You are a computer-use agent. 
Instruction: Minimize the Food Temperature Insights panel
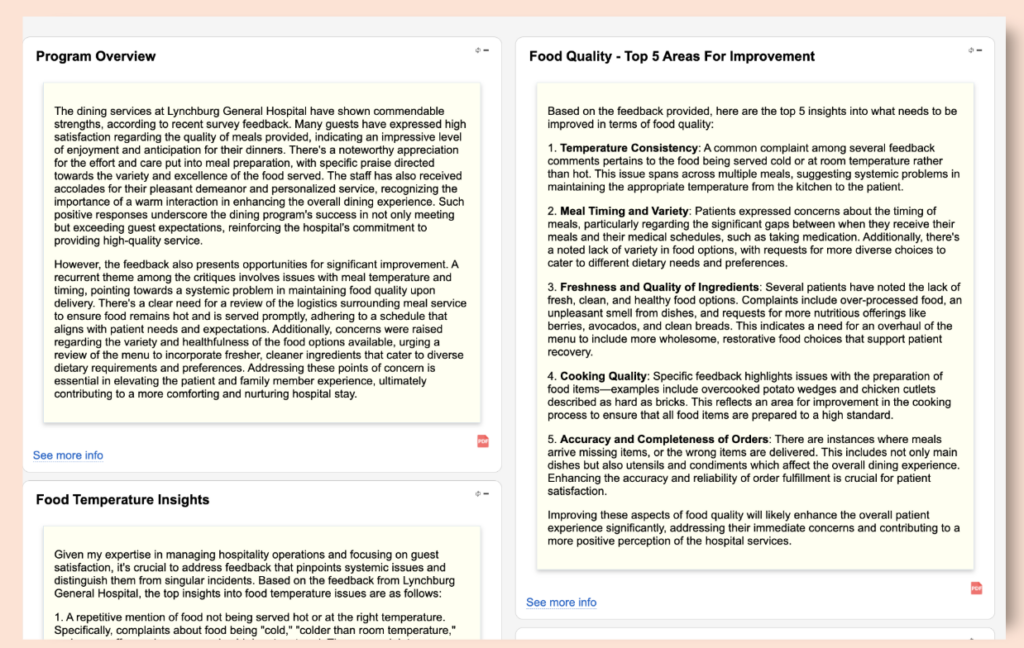point(487,493)
